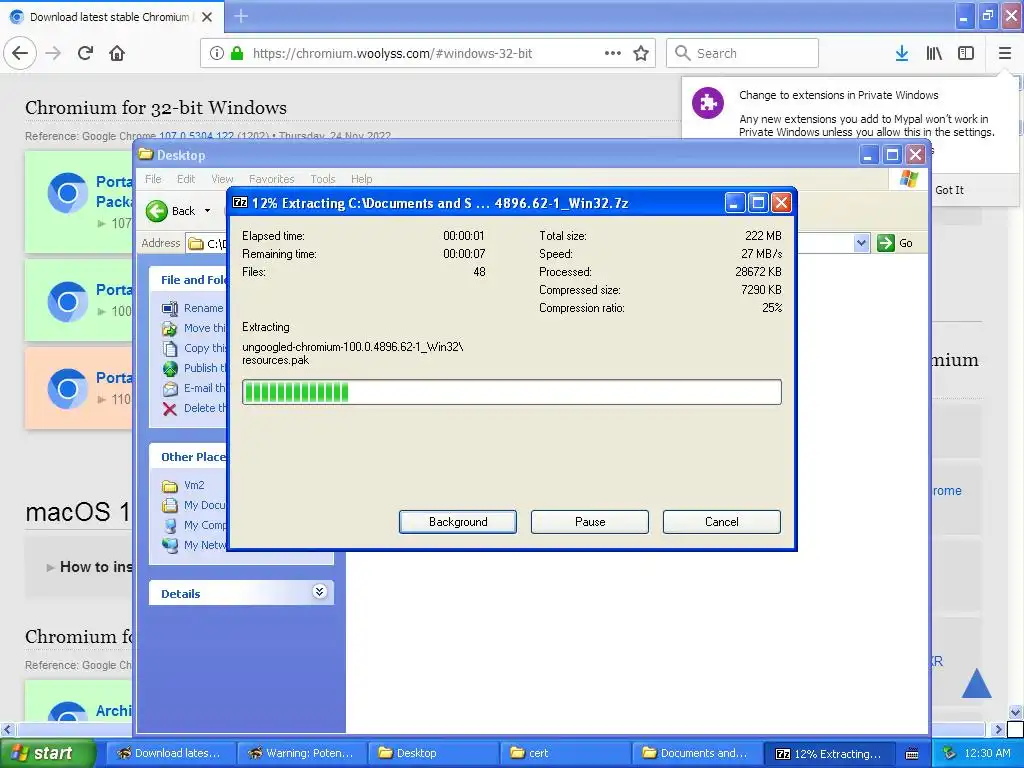This screenshot has height=768, width=1024.
Task: Click the 12:30 AM taskbar clock
Action: coord(987,753)
